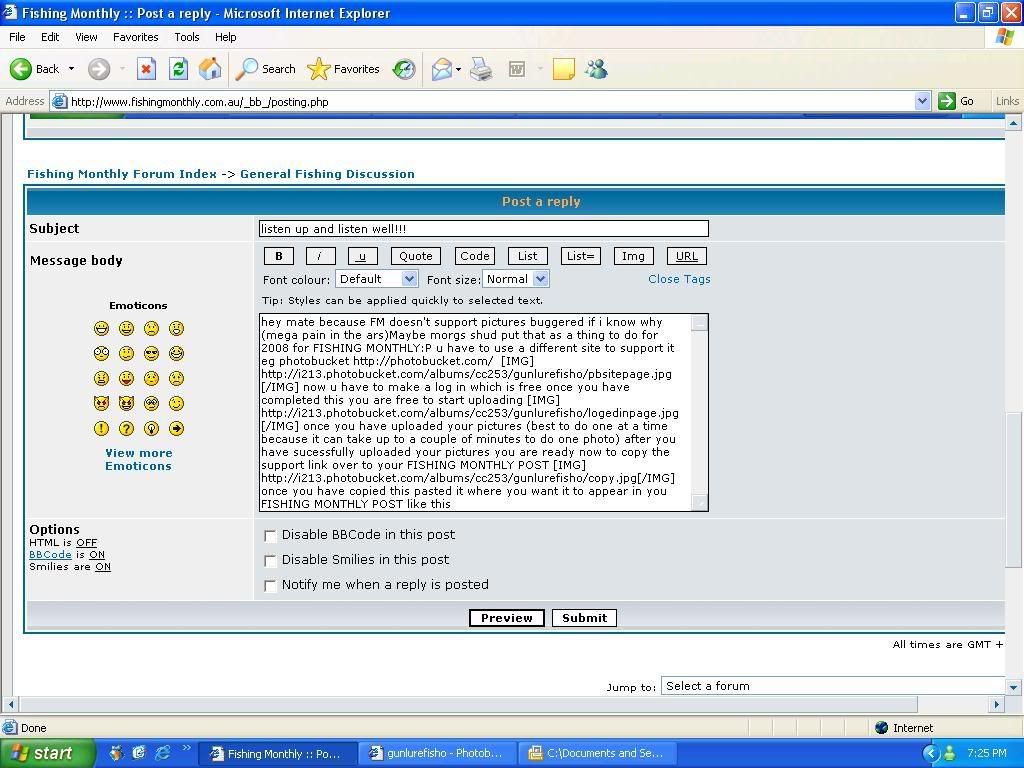Switch to gunlurefisho - Photobucket taskbar window
Viewport: 1024px width, 768px height.
coord(437,754)
